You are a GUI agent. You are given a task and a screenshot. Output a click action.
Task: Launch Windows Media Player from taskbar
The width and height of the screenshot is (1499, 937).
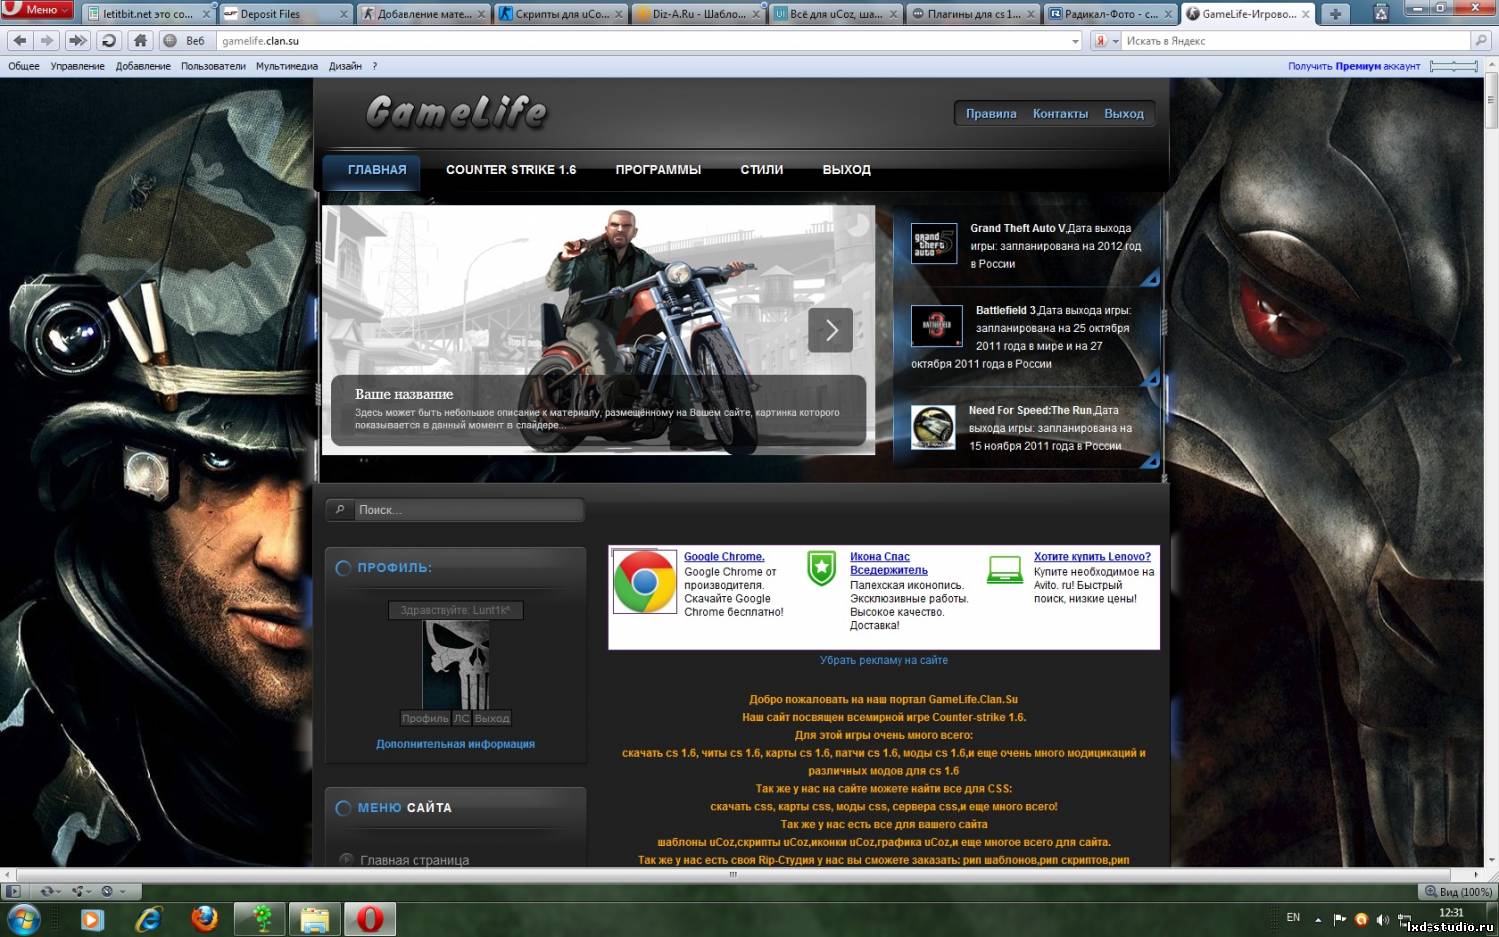92,918
